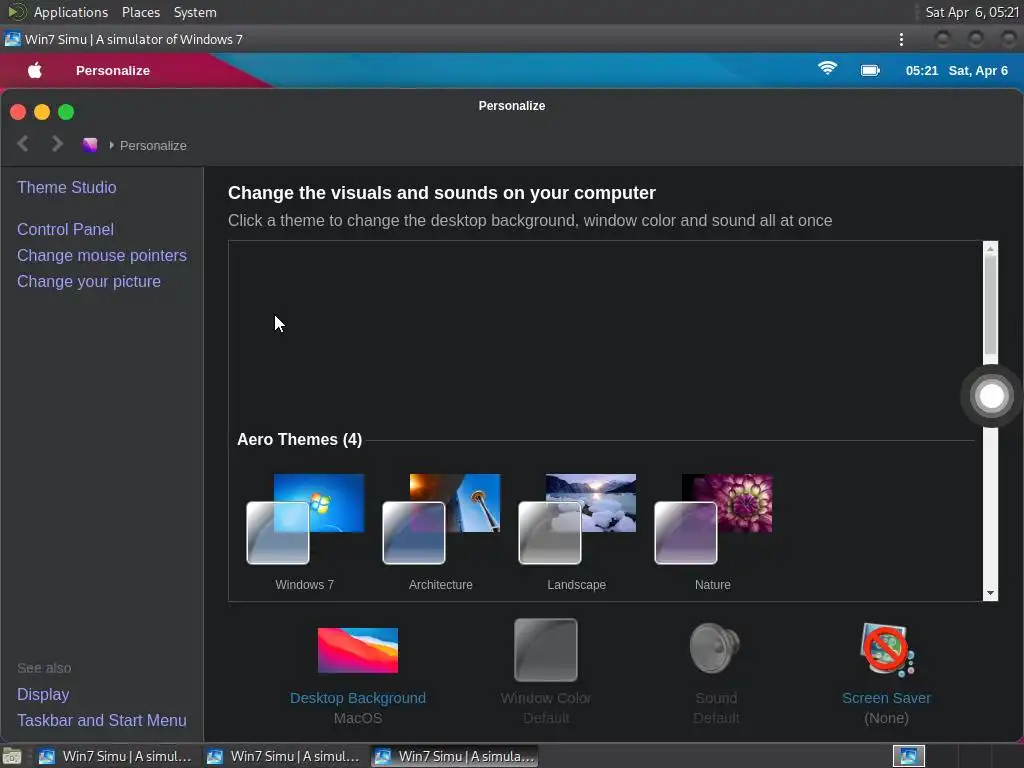This screenshot has height=768, width=1024.
Task: Click the Win7 Simu title bar icon
Action: [12, 39]
